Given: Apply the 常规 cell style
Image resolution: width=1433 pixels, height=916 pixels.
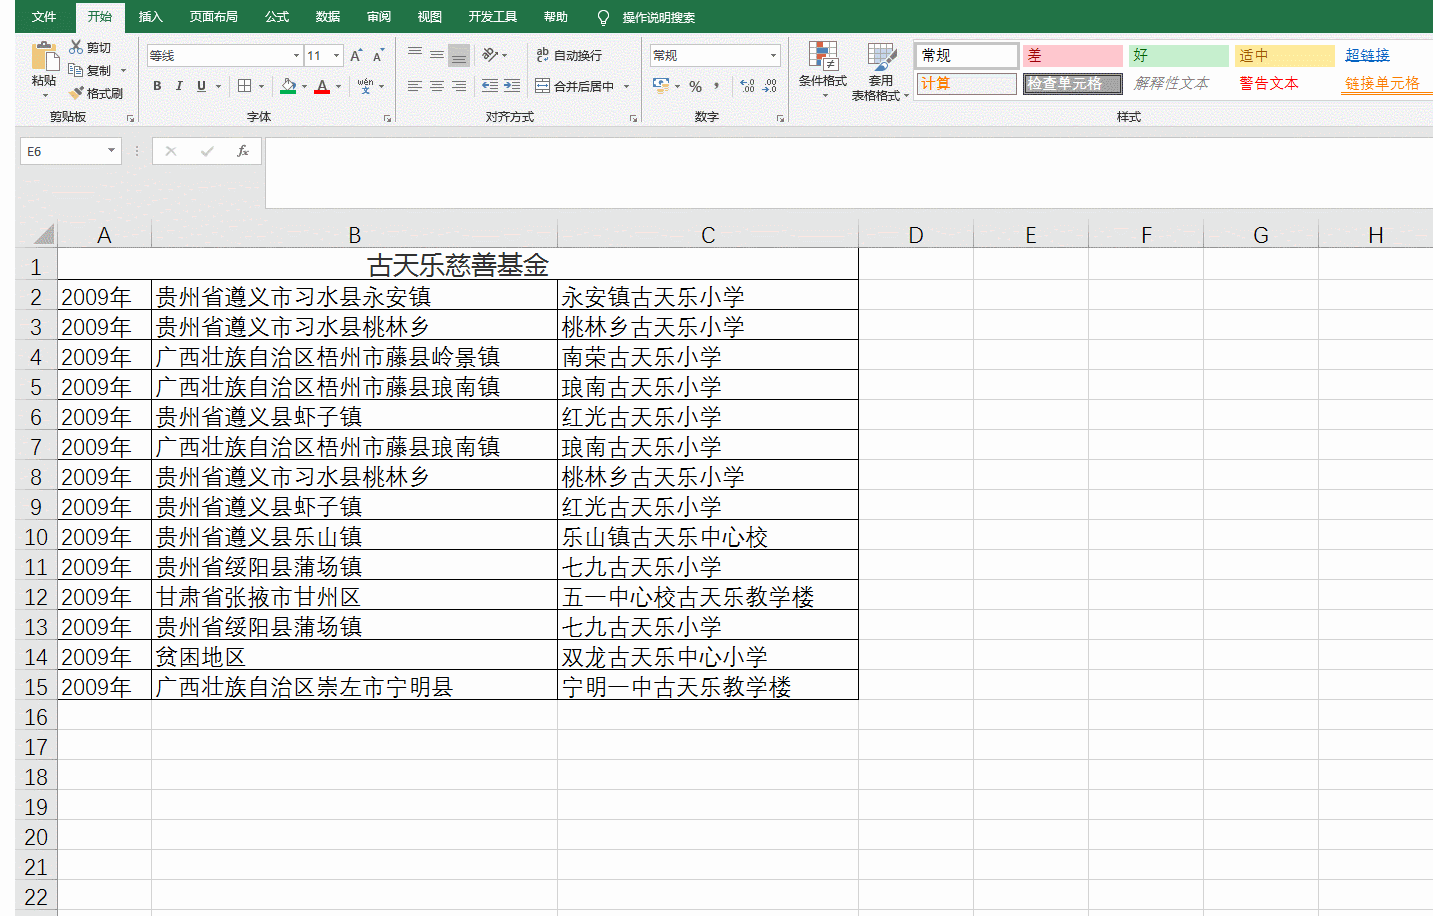Looking at the screenshot, I should tap(967, 55).
